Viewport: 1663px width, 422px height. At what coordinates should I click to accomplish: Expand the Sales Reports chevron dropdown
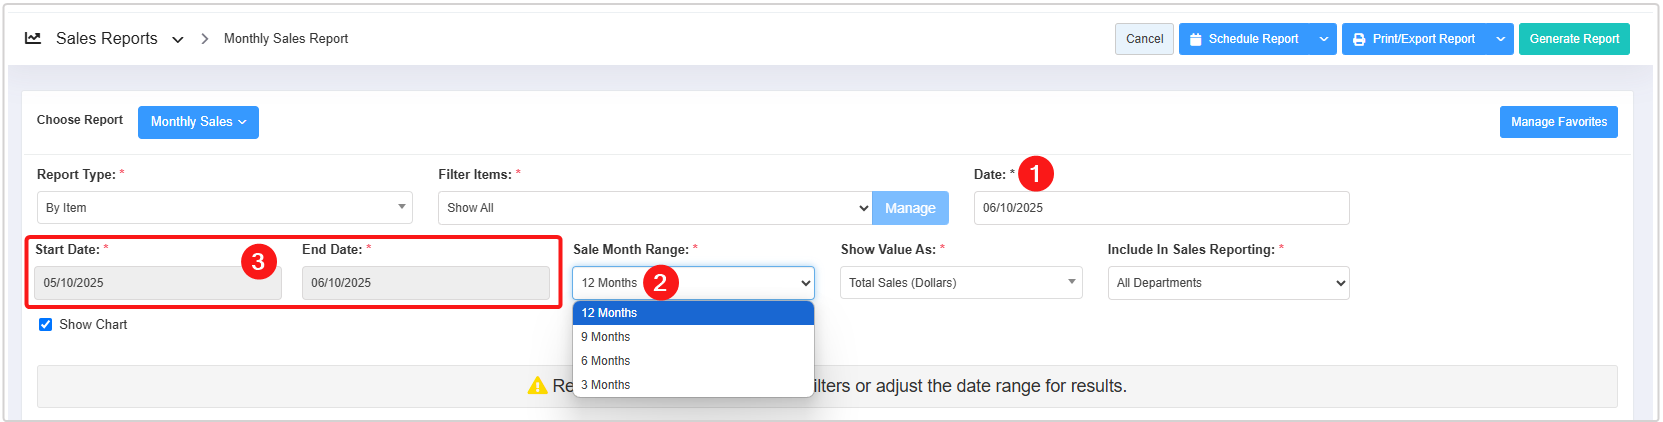coord(178,40)
